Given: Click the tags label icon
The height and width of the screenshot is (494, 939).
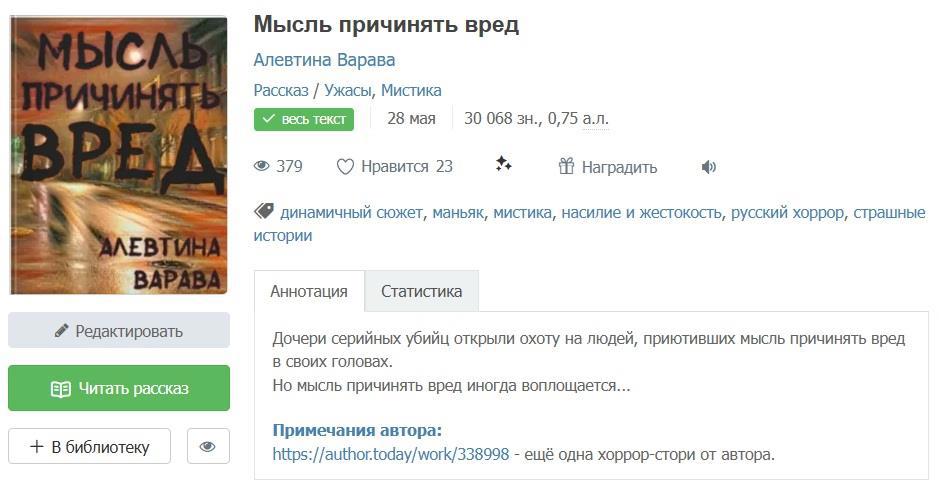Looking at the screenshot, I should tap(264, 212).
